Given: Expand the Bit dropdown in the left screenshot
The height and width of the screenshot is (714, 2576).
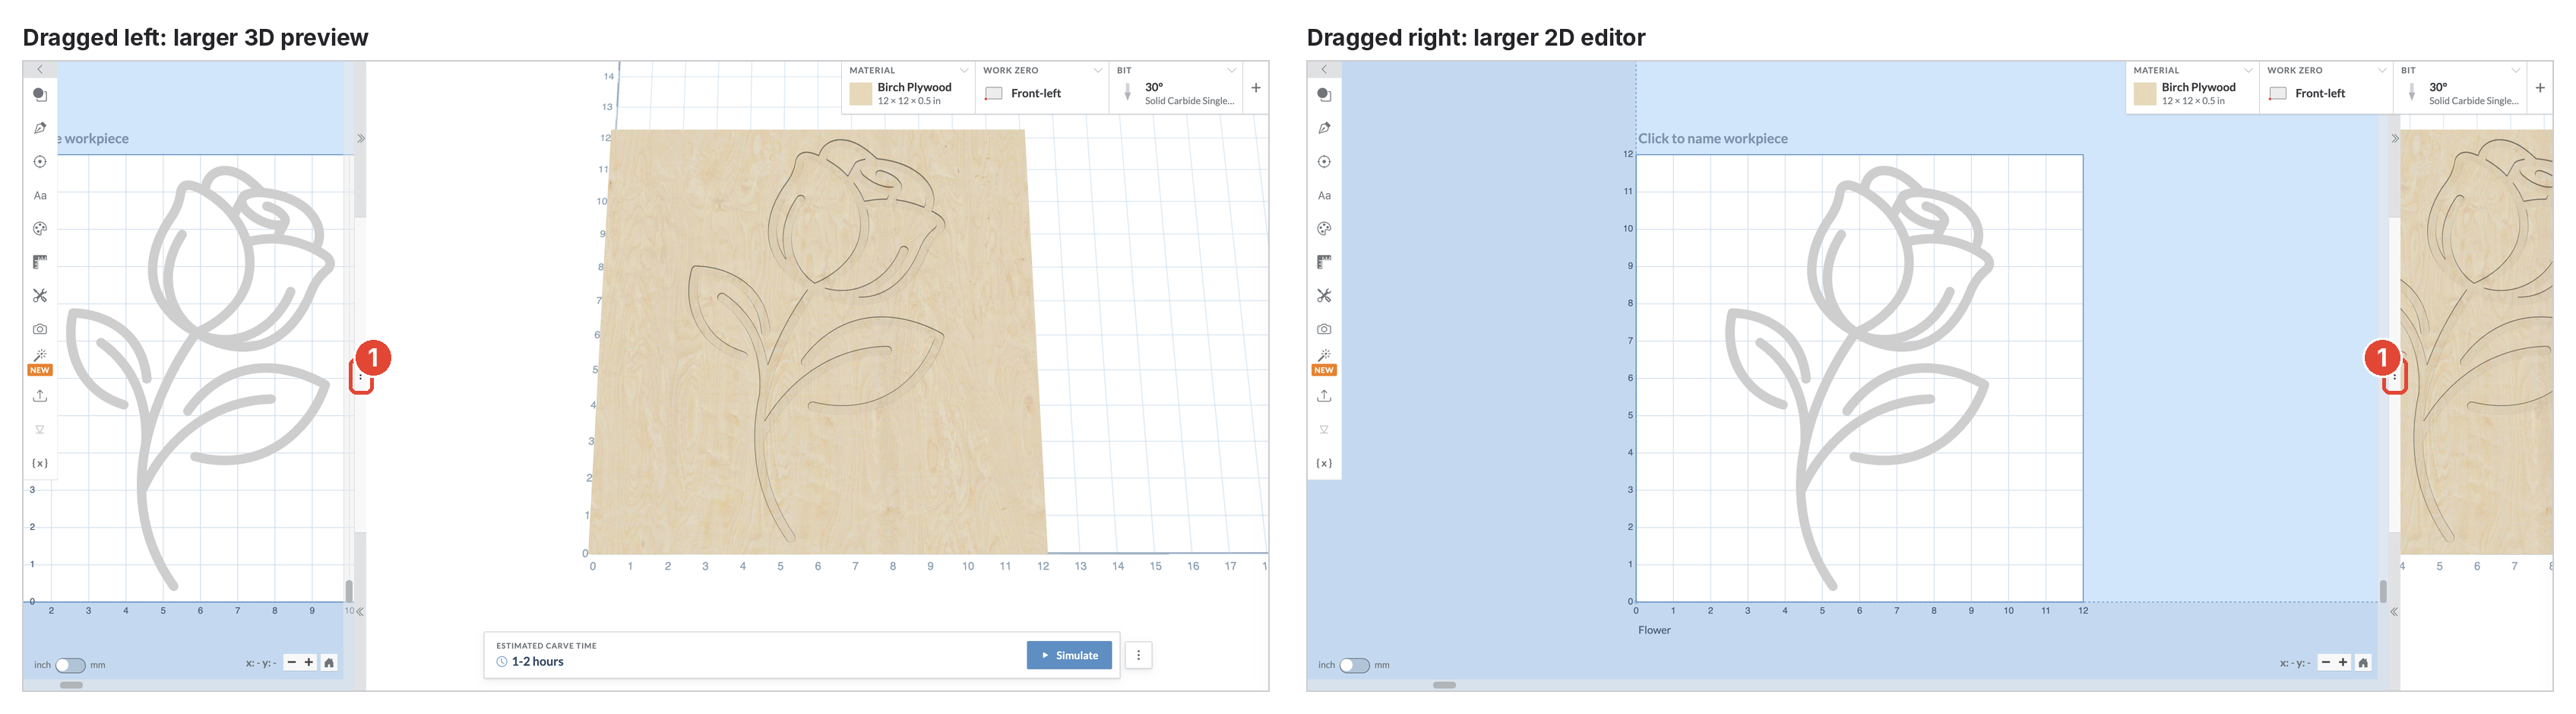Looking at the screenshot, I should tap(1231, 70).
